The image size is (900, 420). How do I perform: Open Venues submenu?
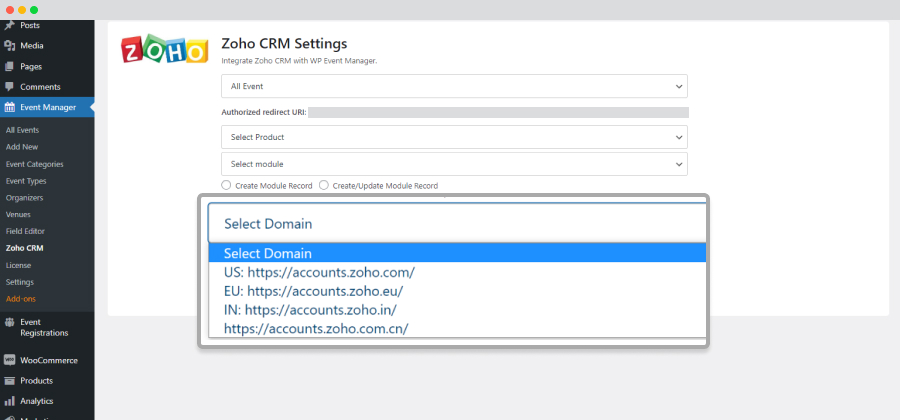coord(18,215)
